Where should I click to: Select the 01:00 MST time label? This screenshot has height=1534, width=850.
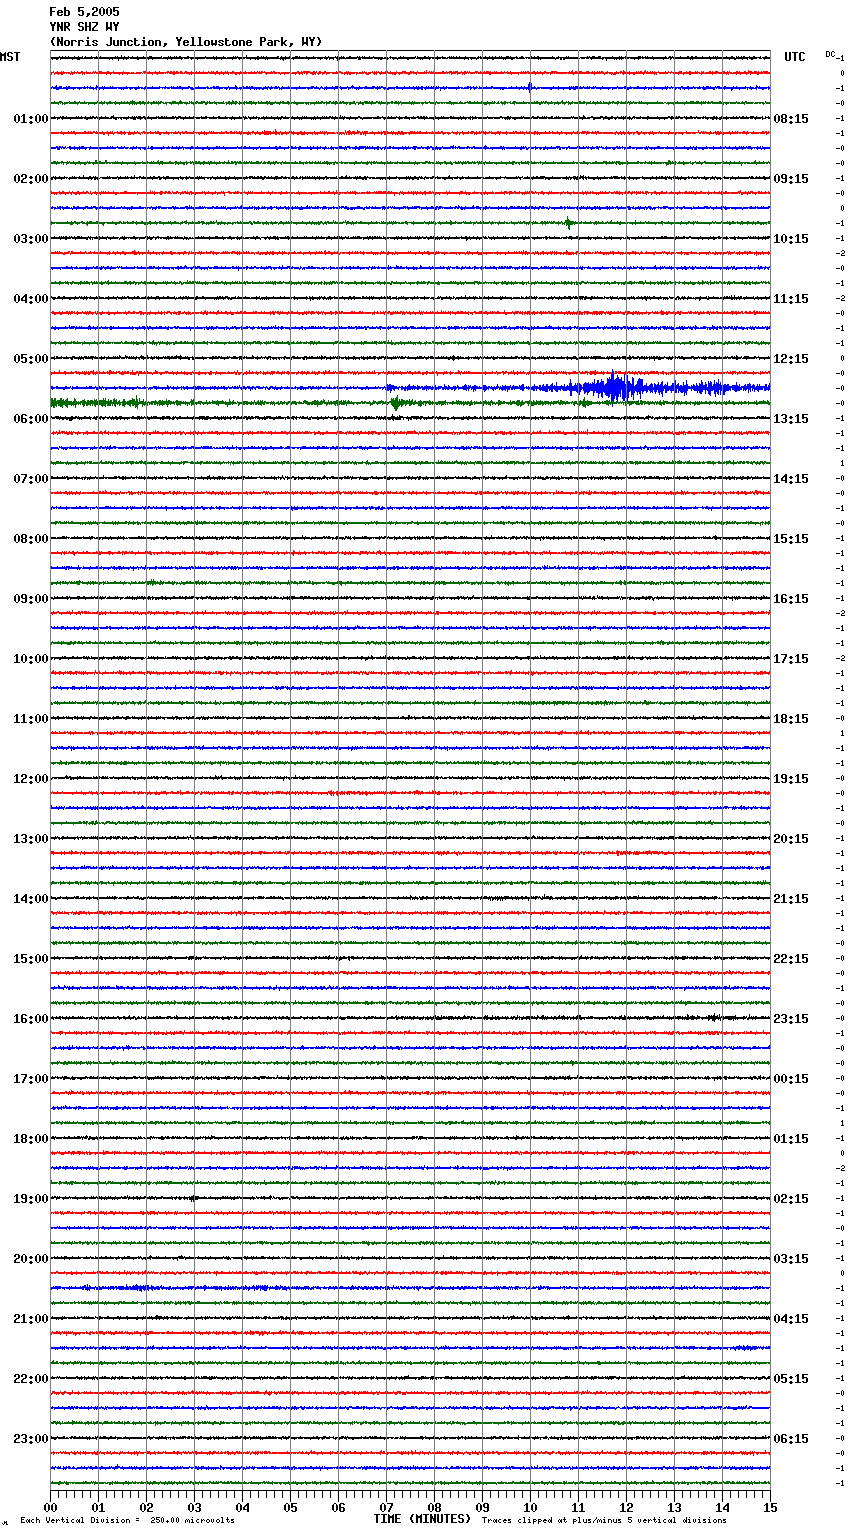31,119
